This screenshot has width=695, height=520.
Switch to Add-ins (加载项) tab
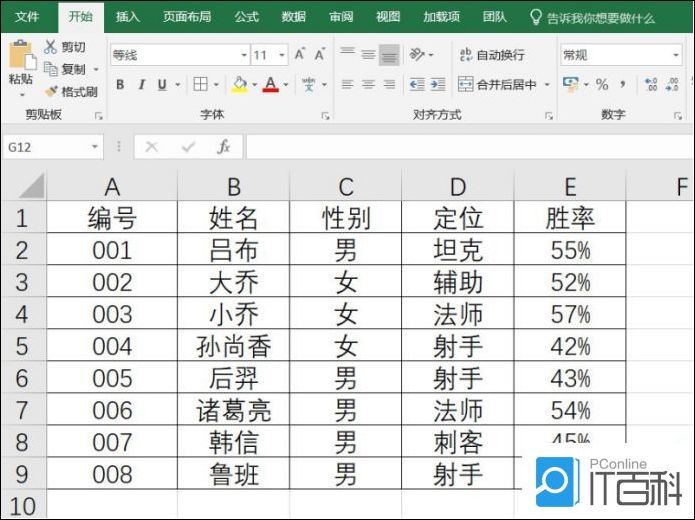click(441, 17)
